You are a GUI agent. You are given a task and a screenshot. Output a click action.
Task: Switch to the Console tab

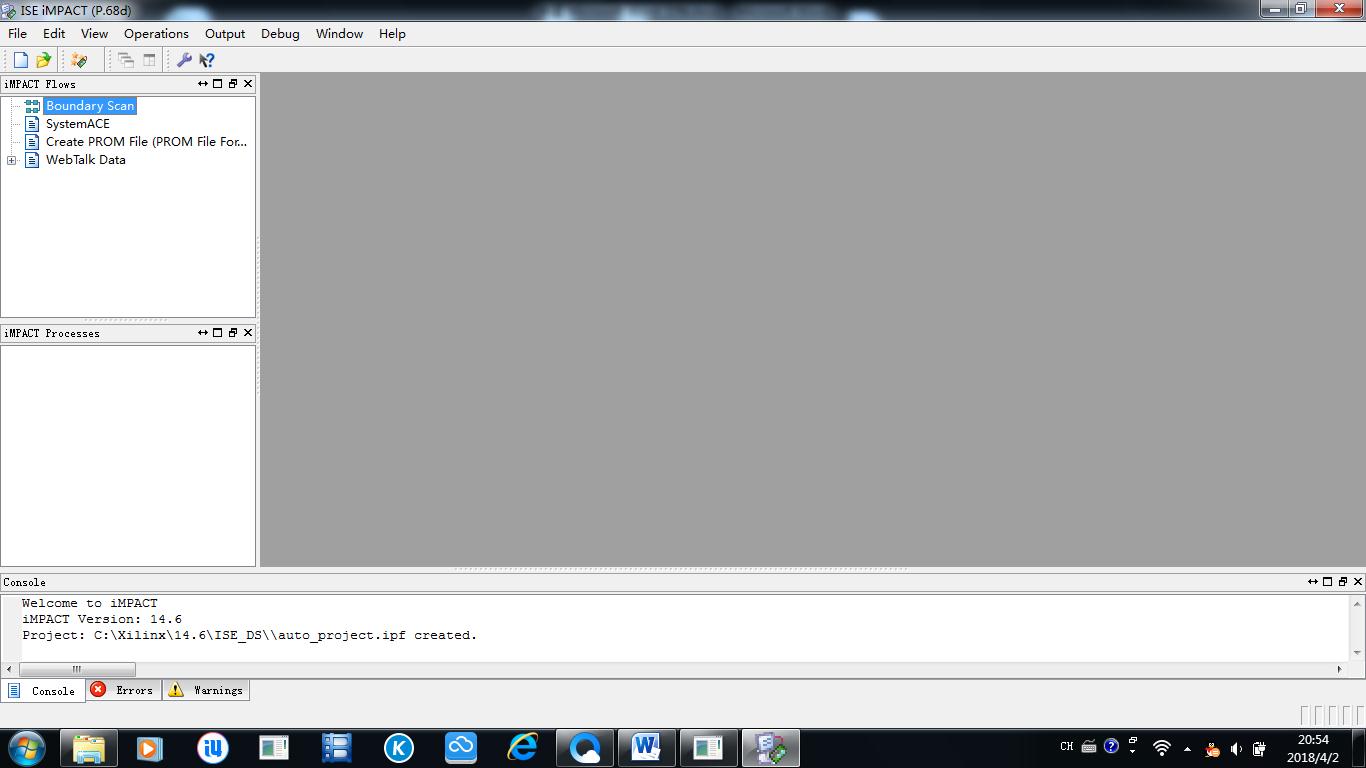point(43,691)
